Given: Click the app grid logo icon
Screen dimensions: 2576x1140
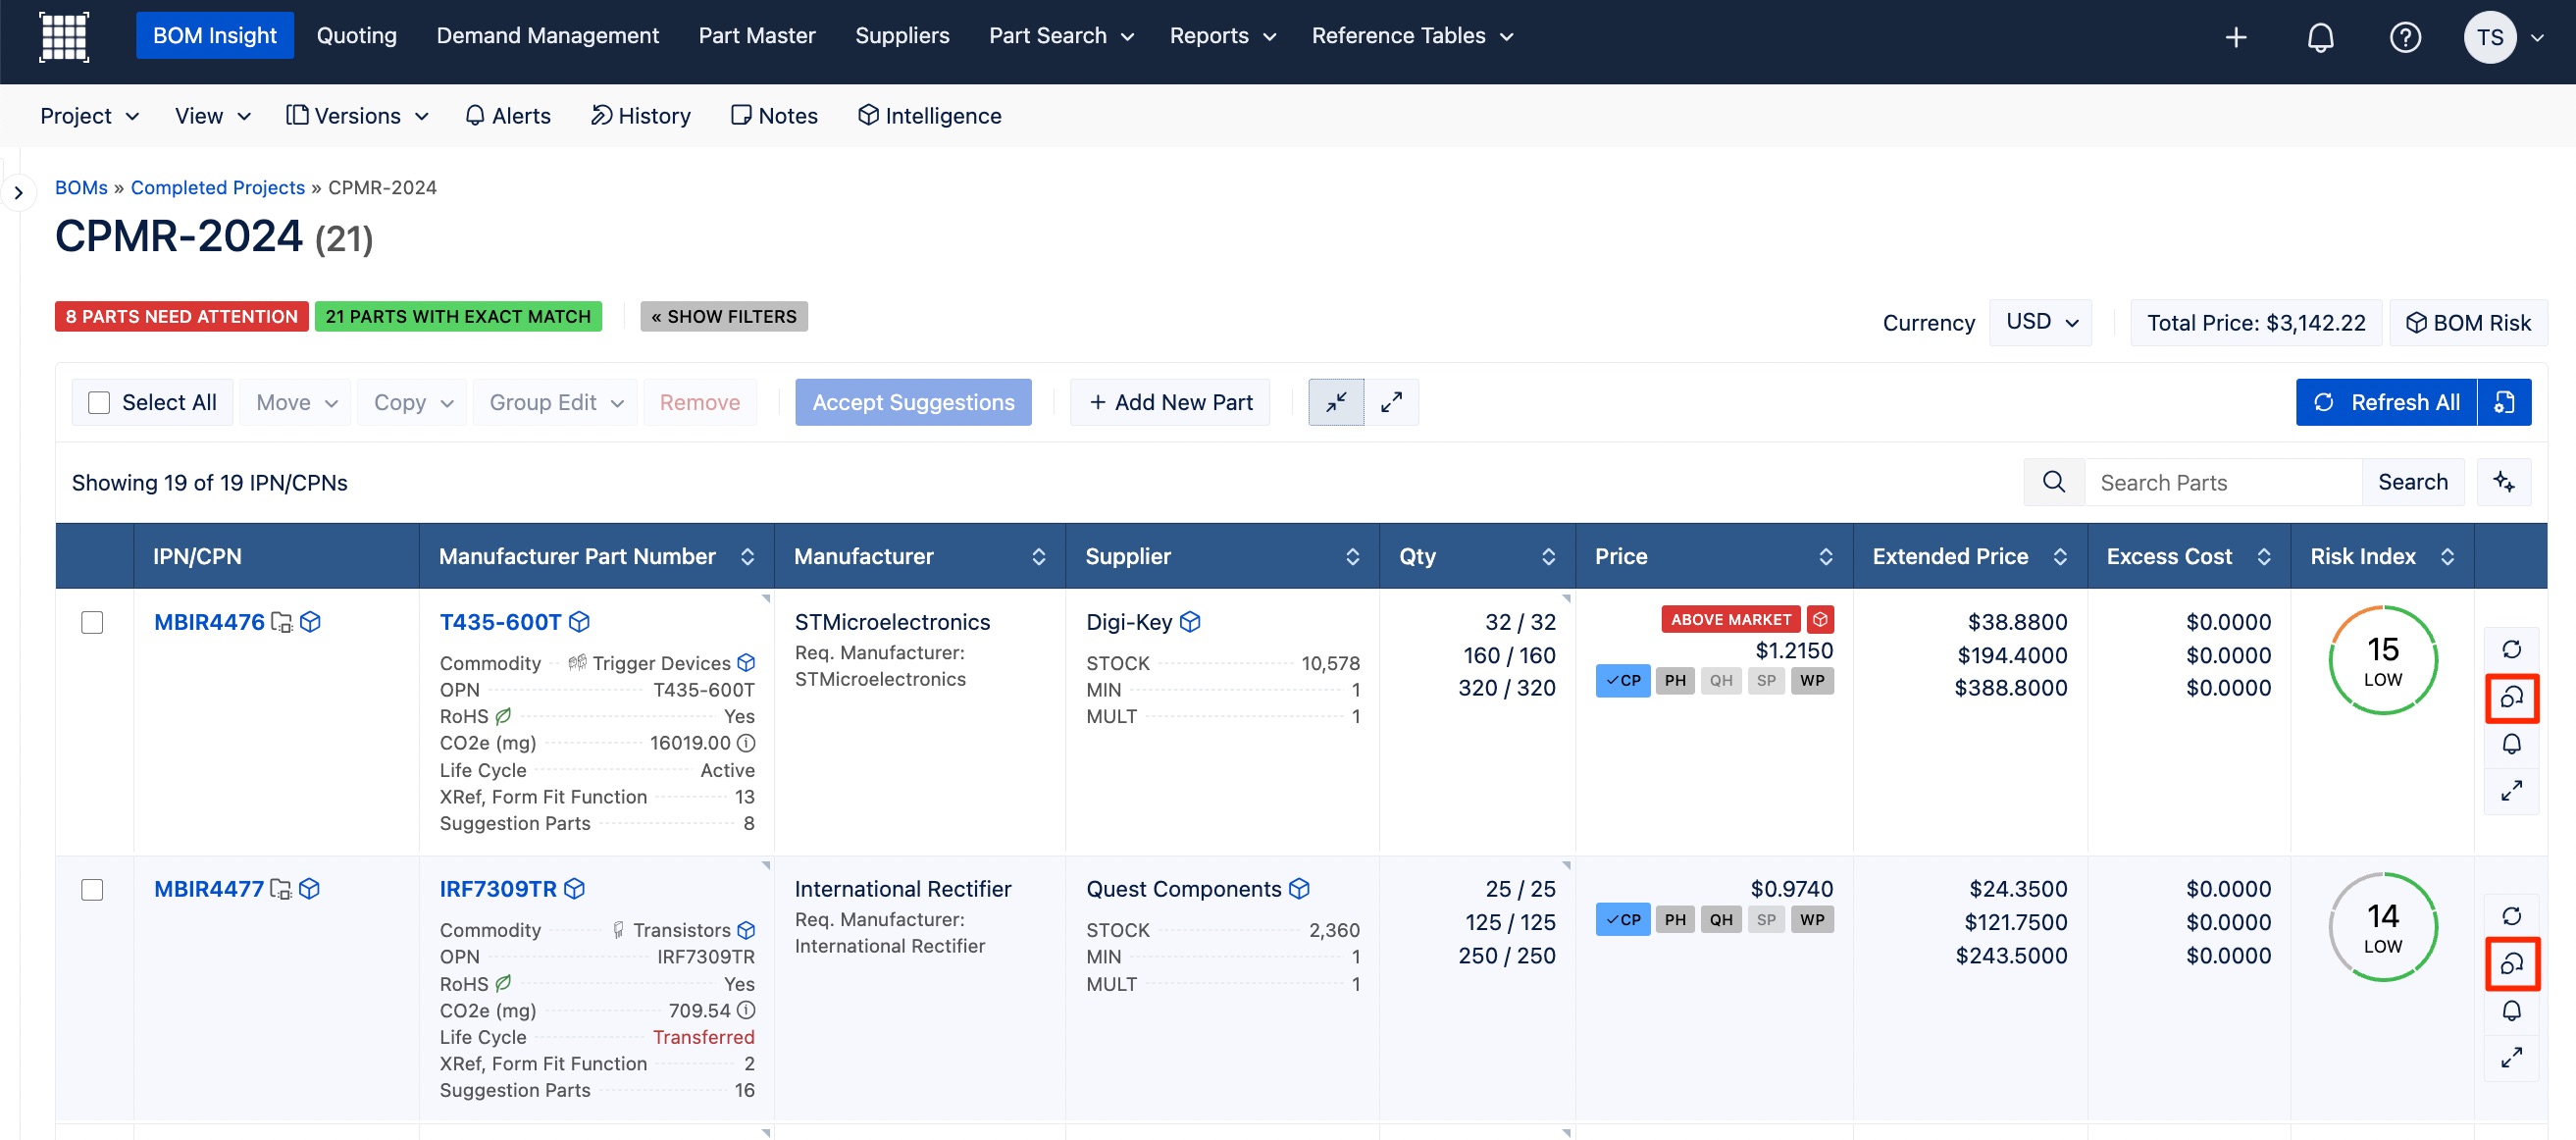Looking at the screenshot, I should click(64, 37).
